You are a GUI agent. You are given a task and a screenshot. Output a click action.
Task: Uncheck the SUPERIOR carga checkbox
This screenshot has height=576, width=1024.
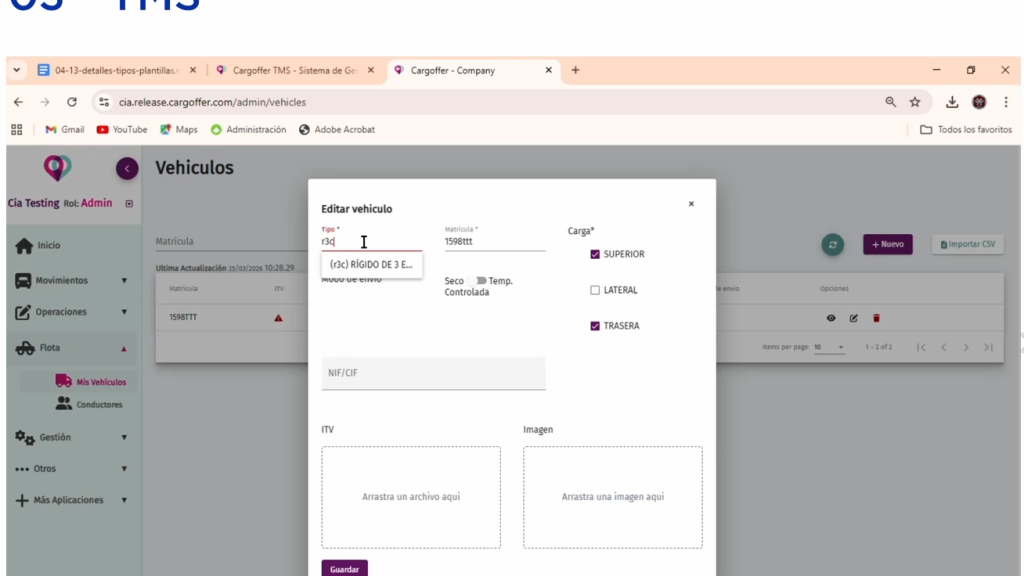pyautogui.click(x=595, y=254)
